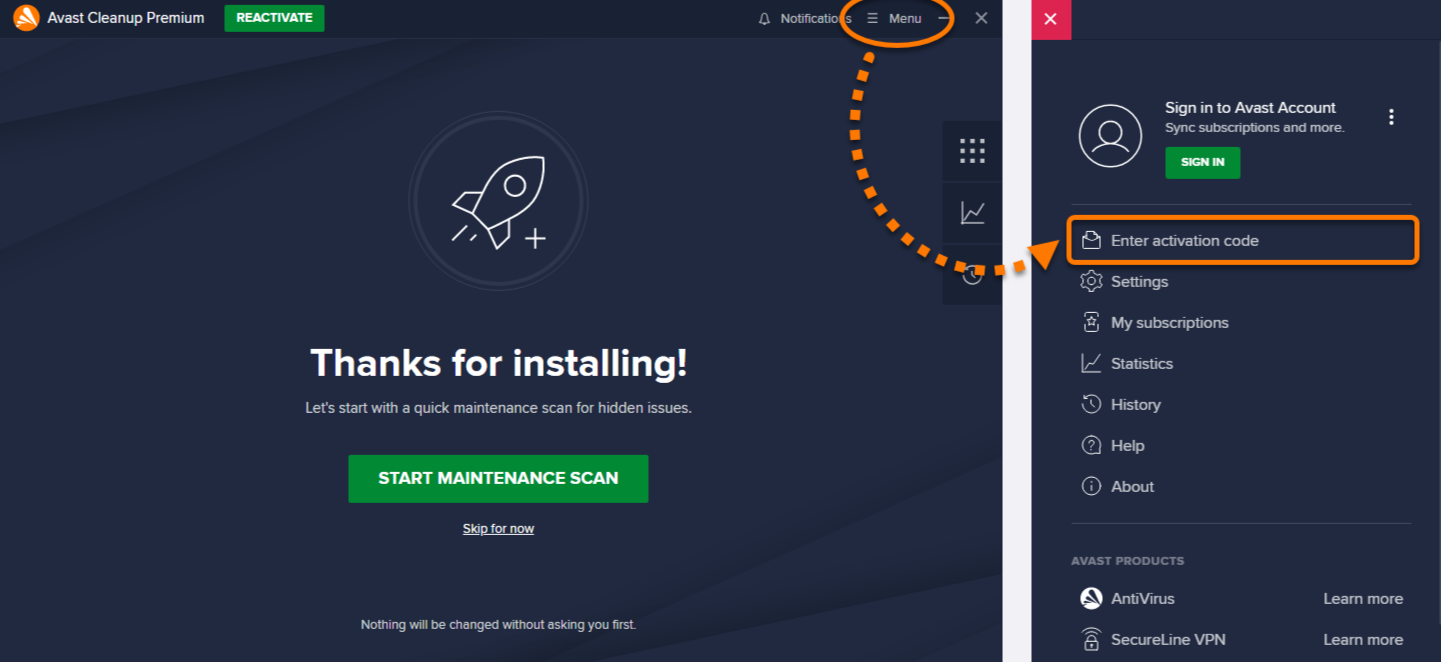Click START MAINTENANCE SCAN button
Screen dimensions: 1441x662
click(498, 478)
